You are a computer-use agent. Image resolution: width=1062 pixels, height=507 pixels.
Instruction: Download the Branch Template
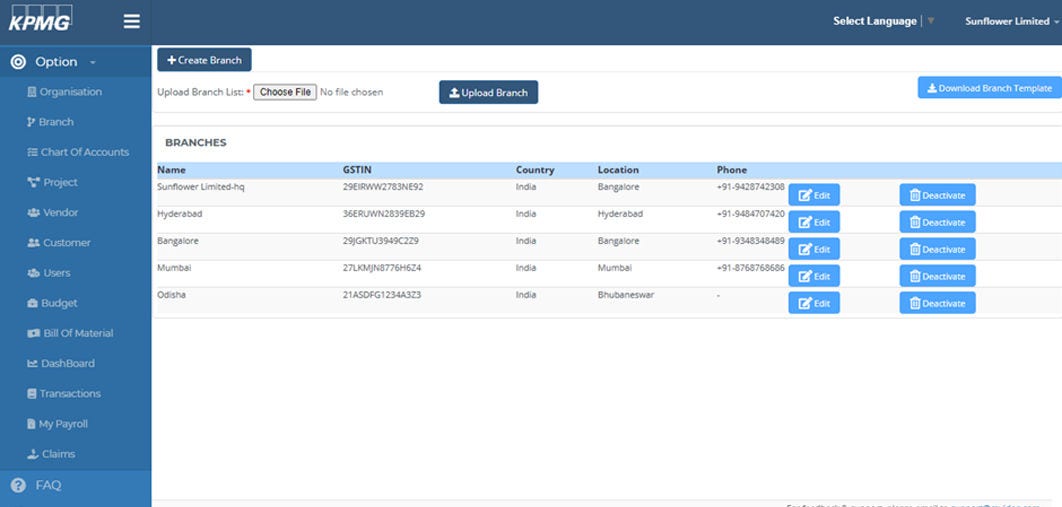(x=989, y=88)
